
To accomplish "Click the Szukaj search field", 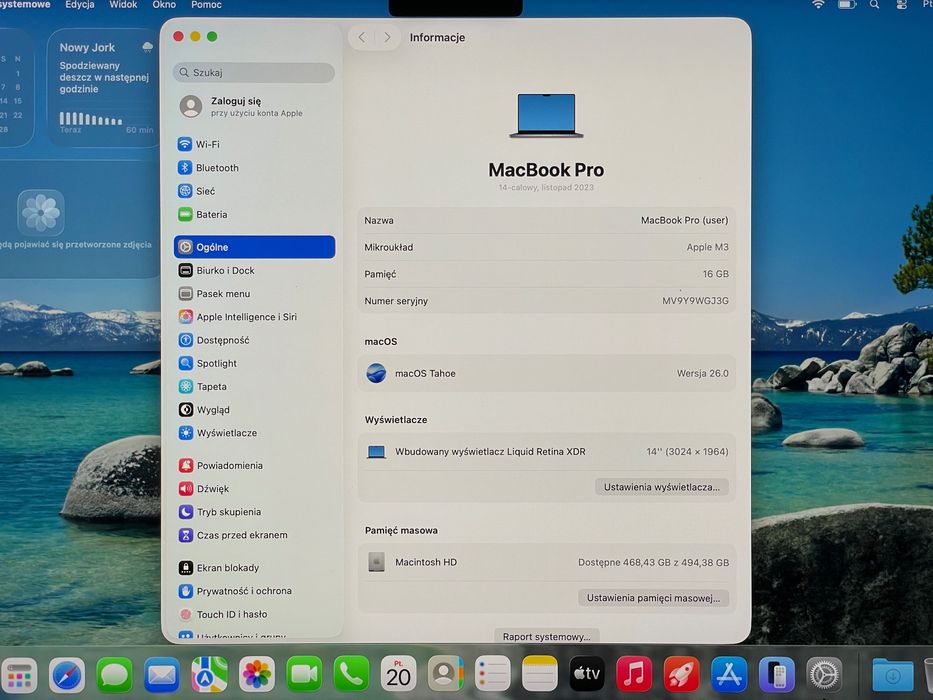I will tap(254, 73).
